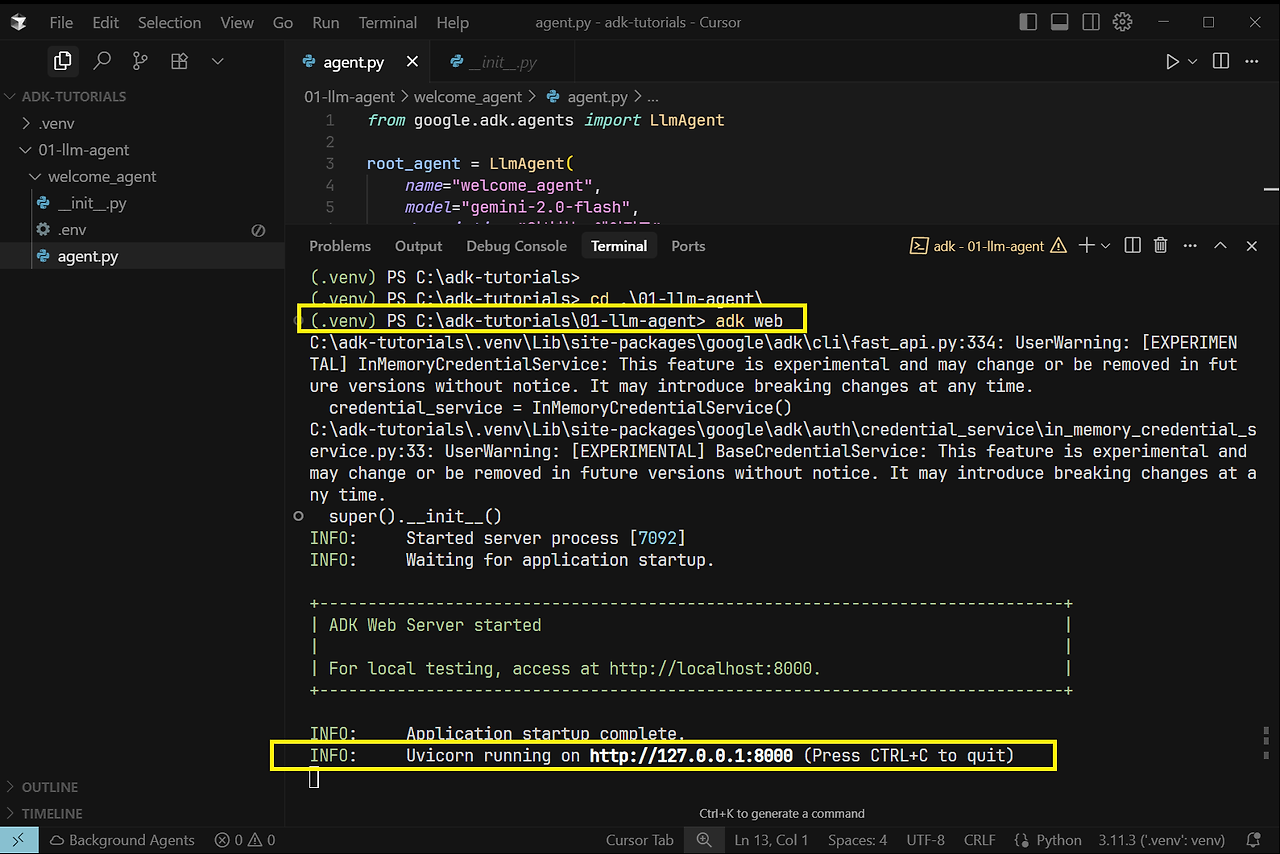Click the Run Python File play icon
1280x854 pixels.
point(1172,62)
